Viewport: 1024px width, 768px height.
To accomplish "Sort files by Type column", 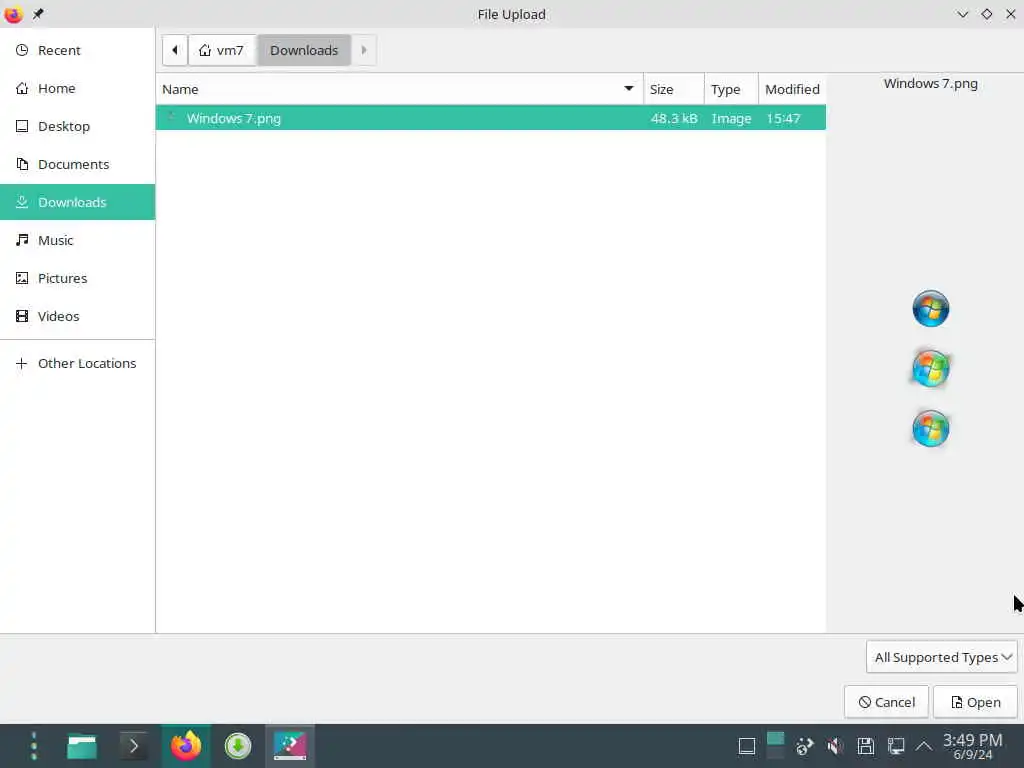I will [x=731, y=89].
